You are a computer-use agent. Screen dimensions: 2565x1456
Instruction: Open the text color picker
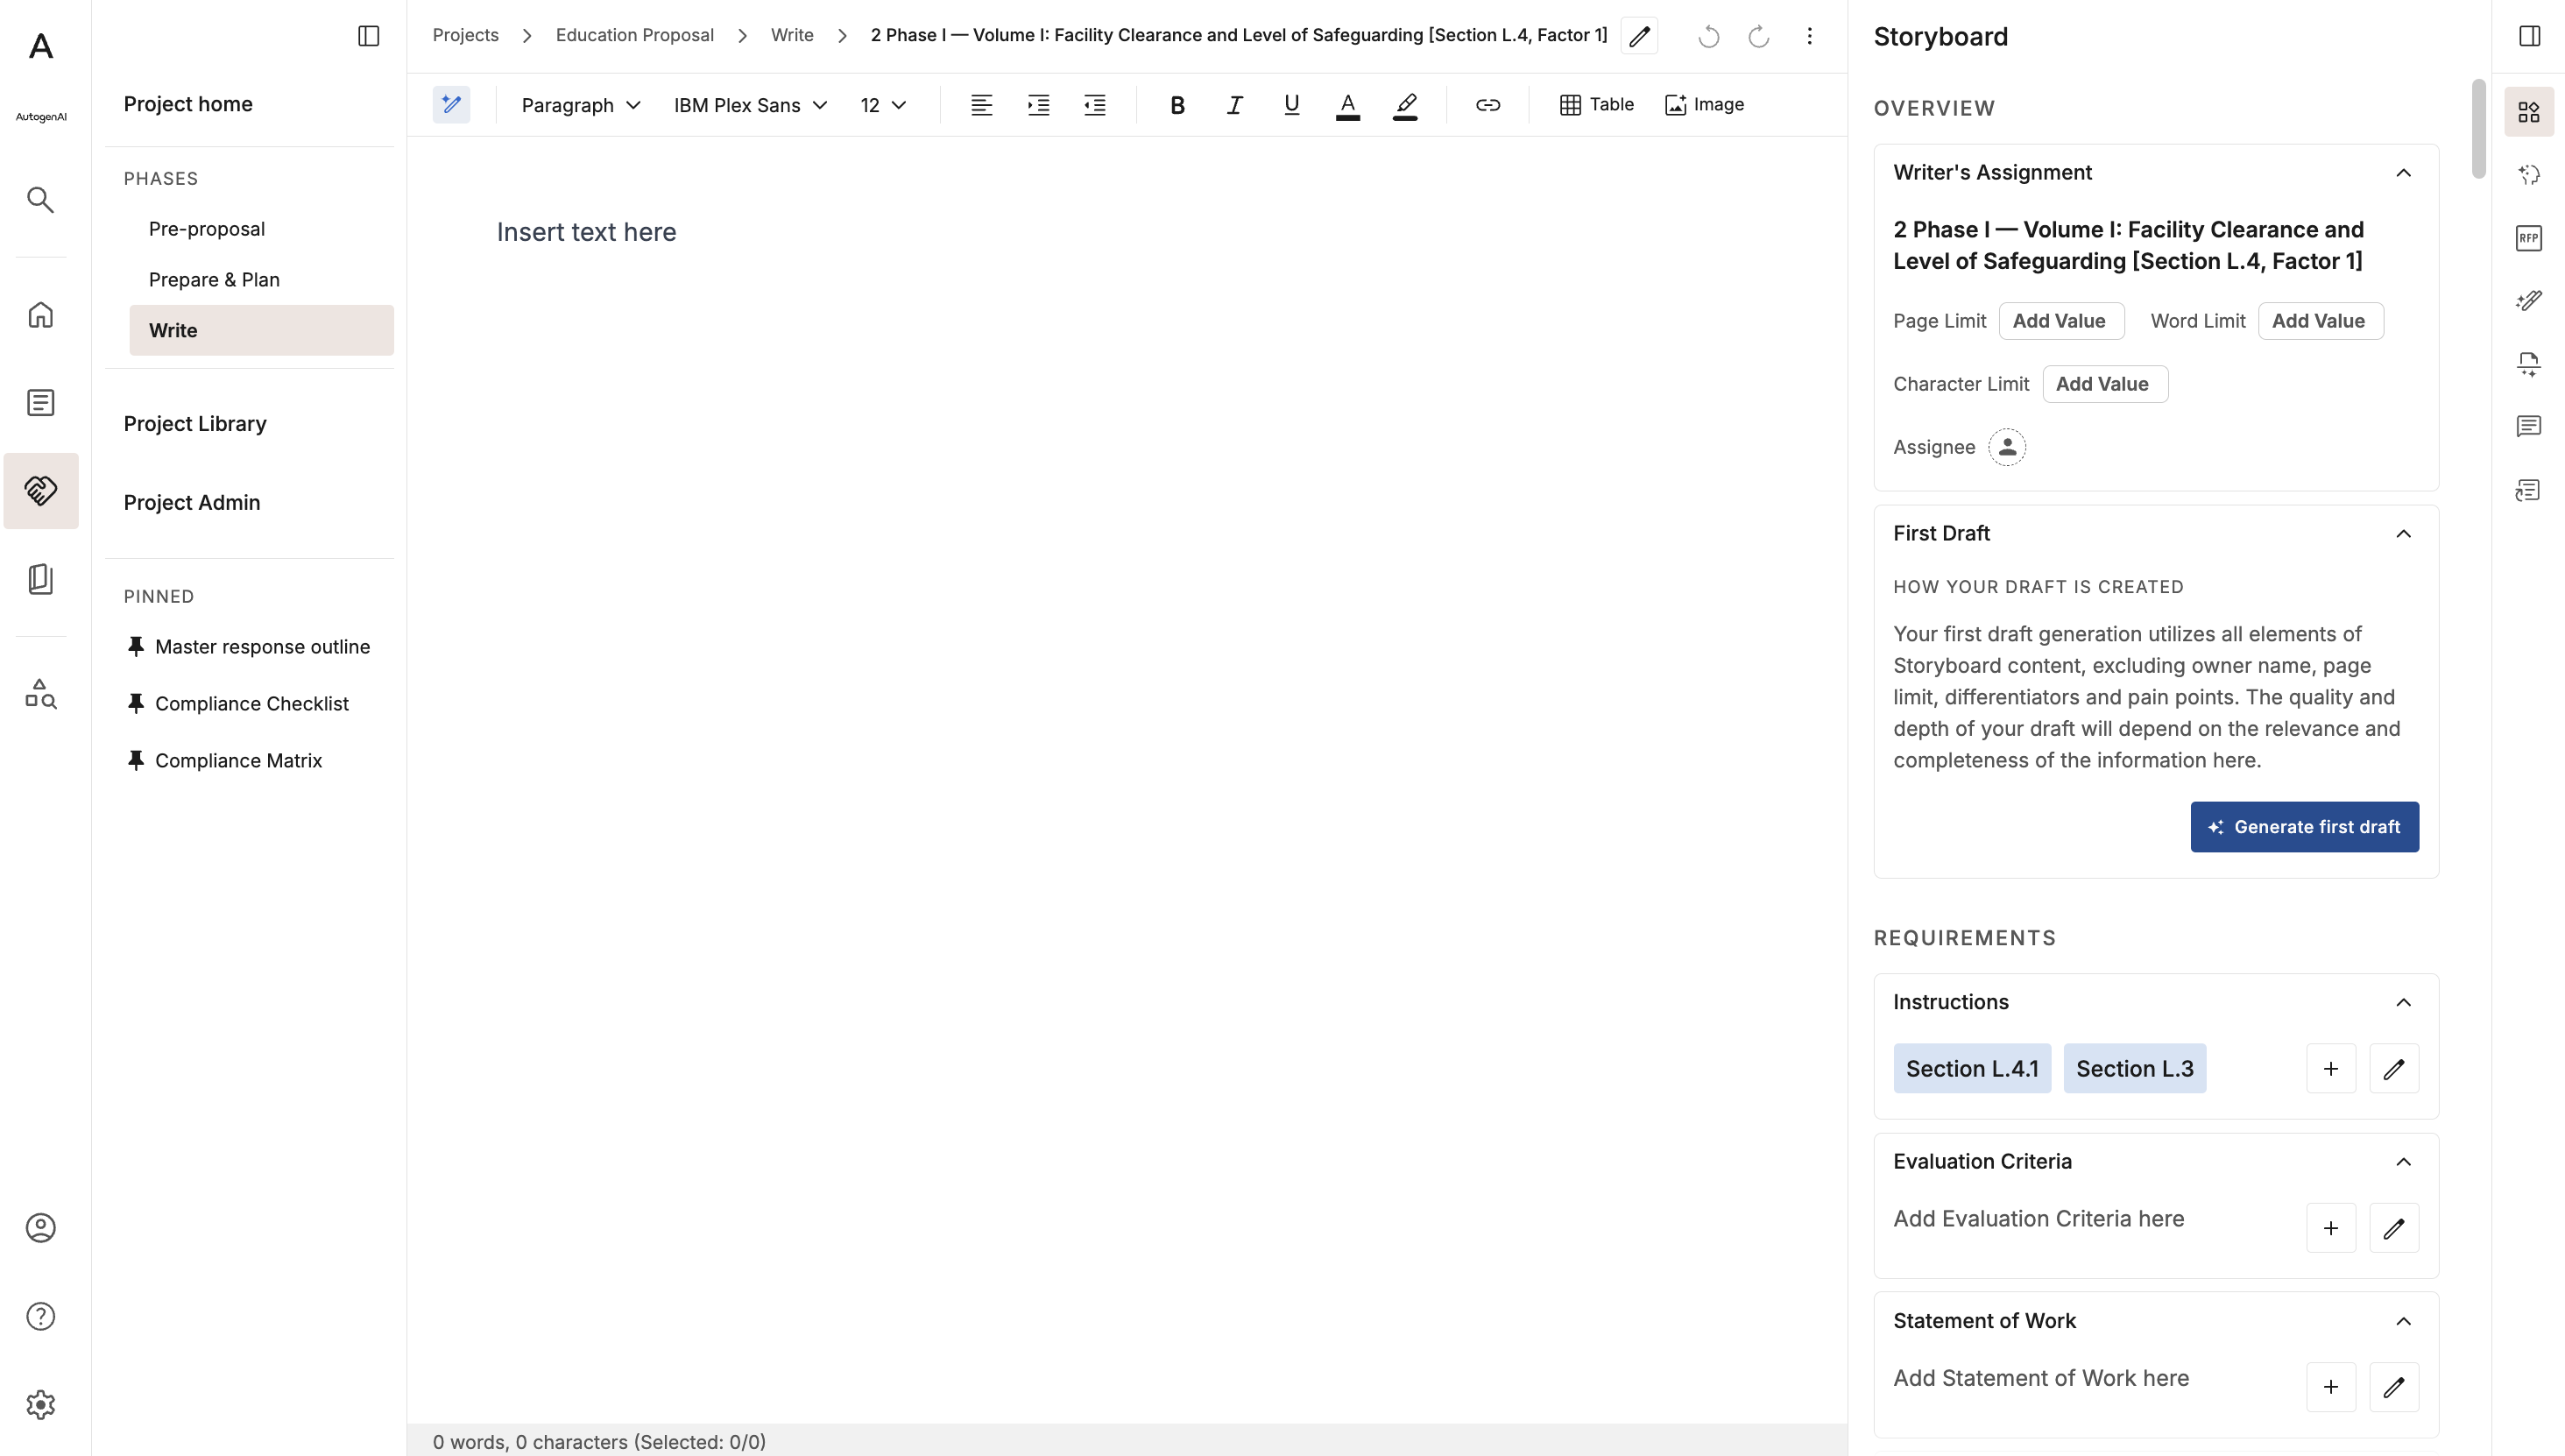[1347, 105]
